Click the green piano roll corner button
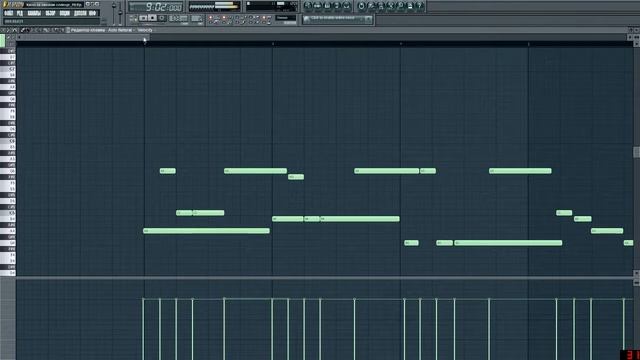This screenshot has height=360, width=640. [2, 41]
